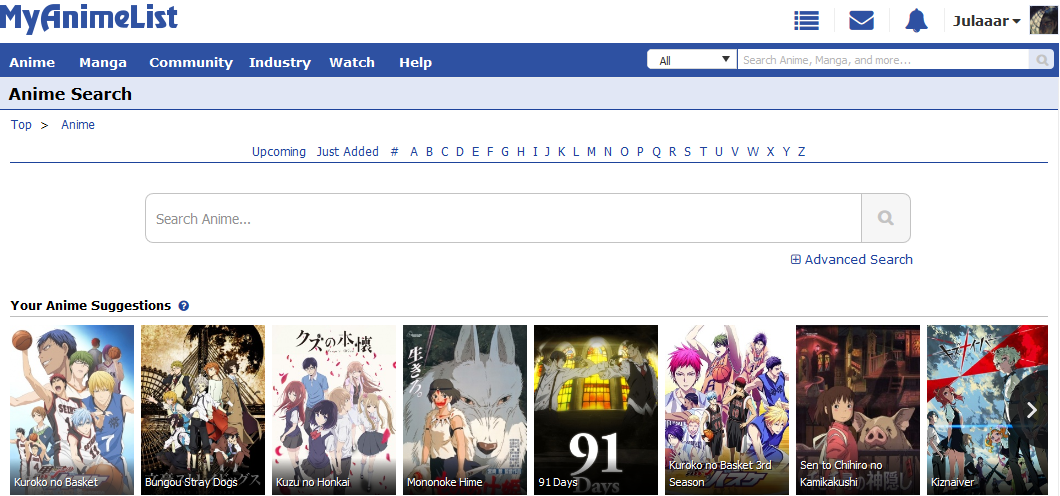Click the header search magnifier button
The height and width of the screenshot is (496, 1060).
click(1041, 60)
